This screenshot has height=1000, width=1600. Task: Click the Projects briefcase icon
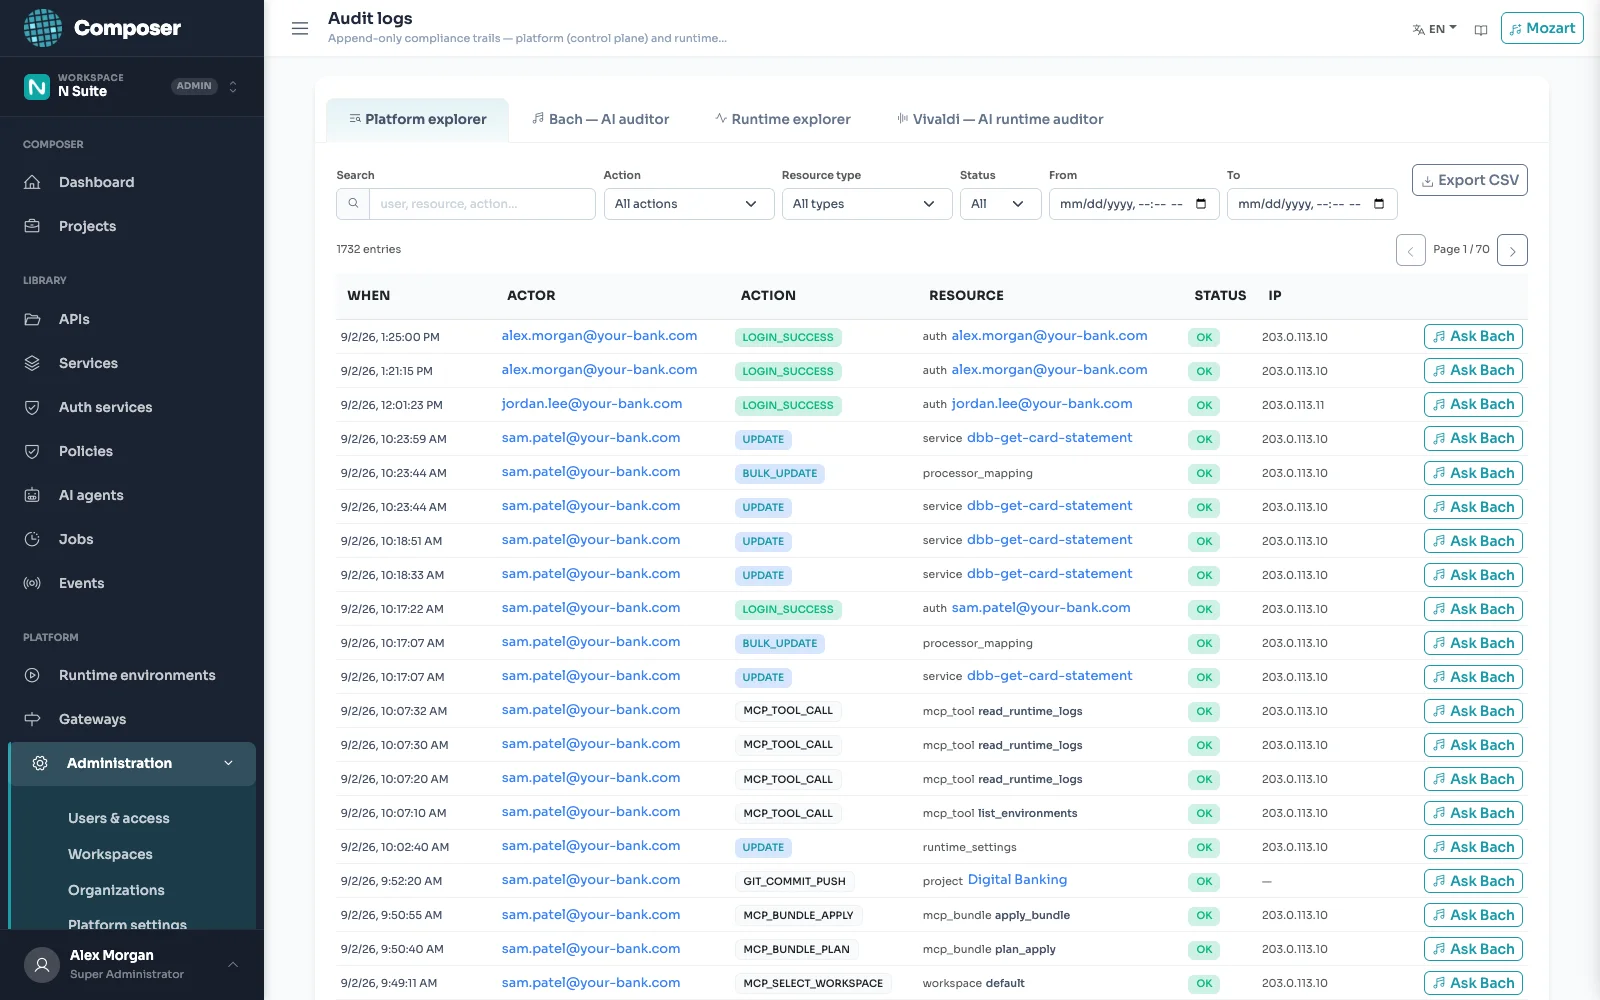click(32, 226)
